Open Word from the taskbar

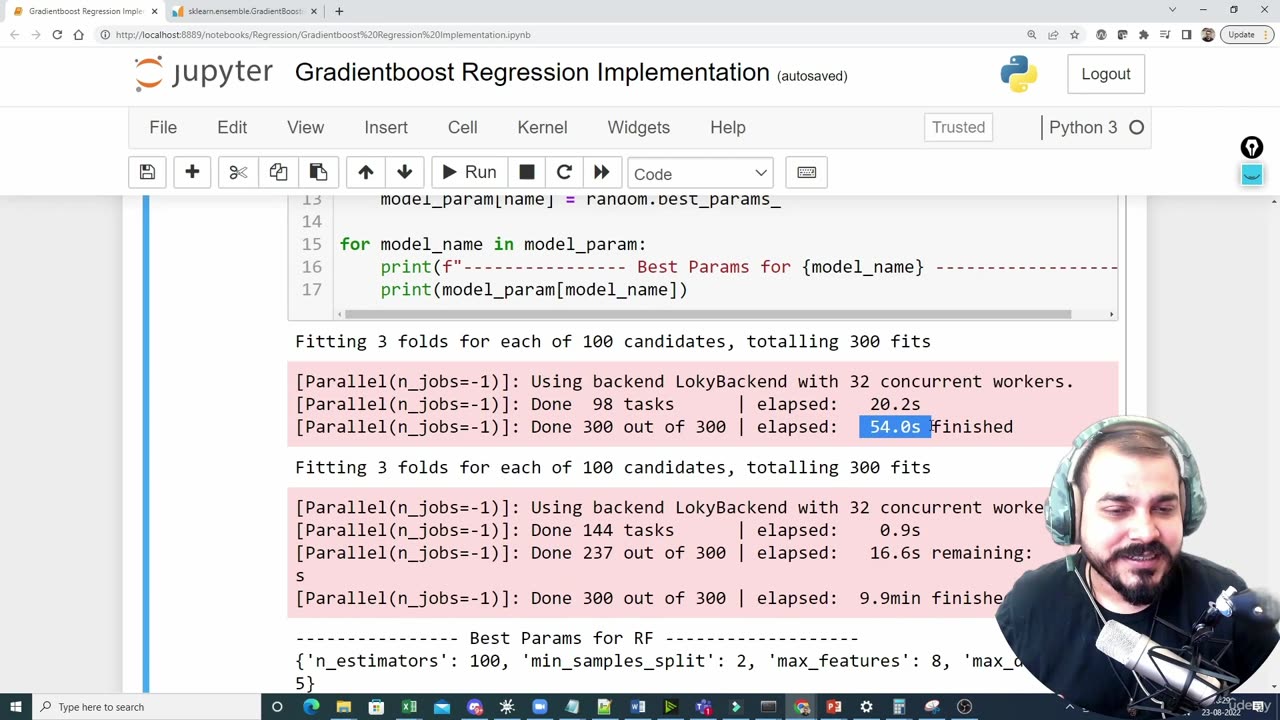(x=637, y=707)
